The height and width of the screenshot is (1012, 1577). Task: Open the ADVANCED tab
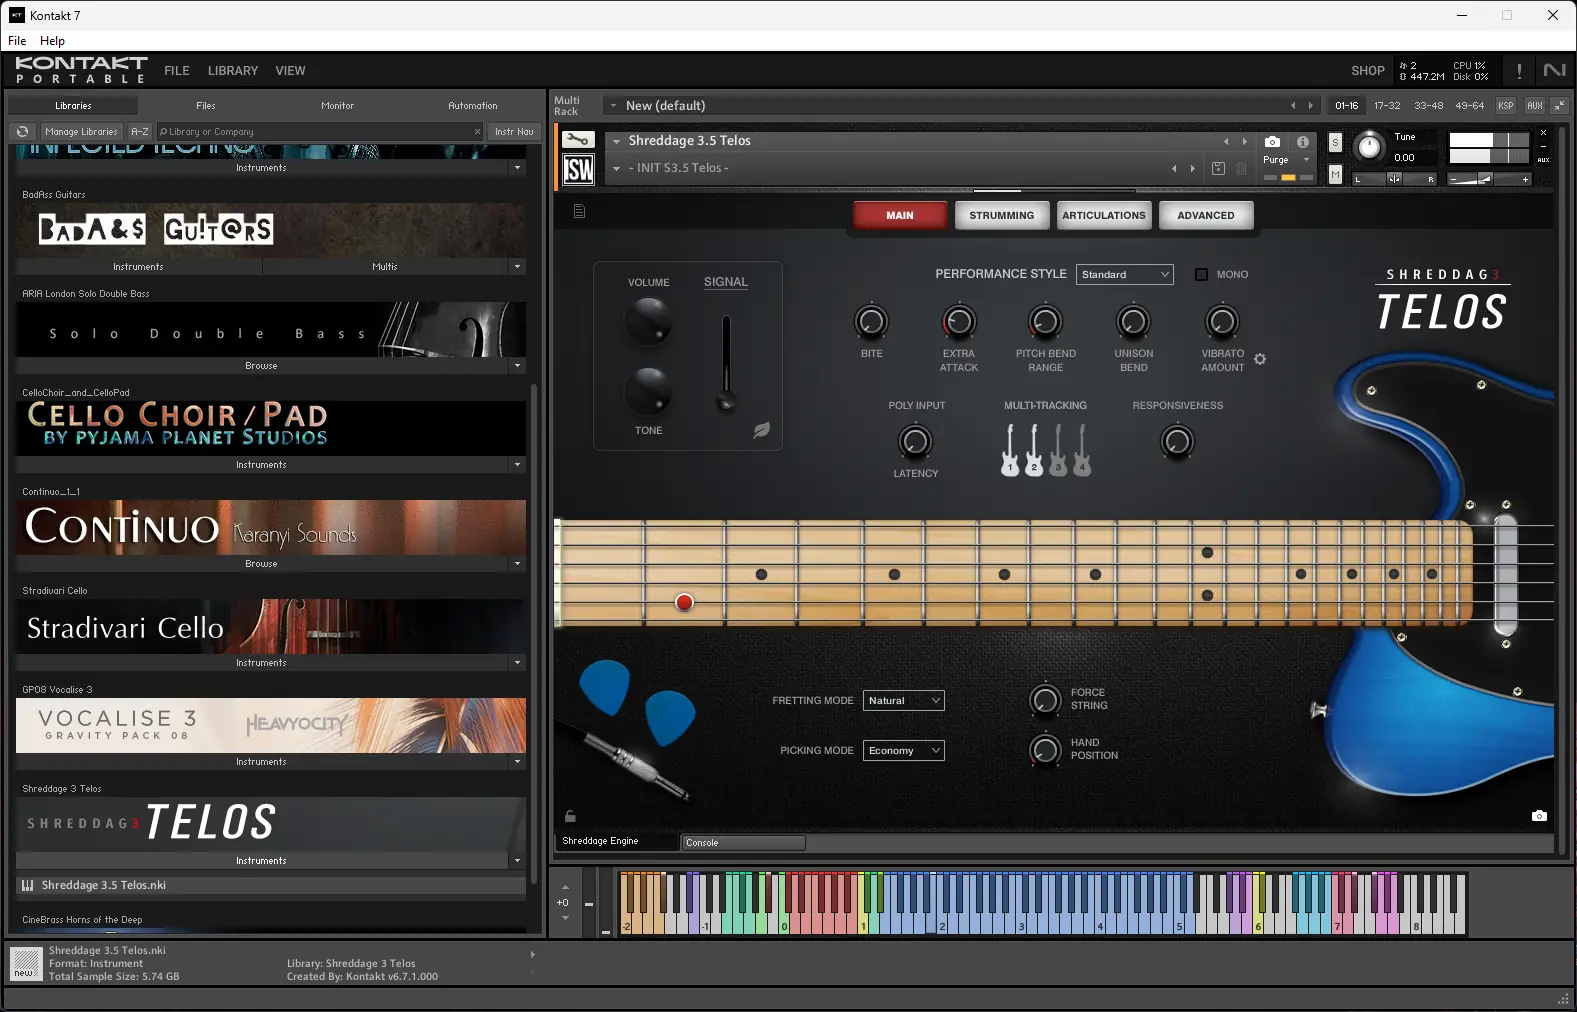(x=1205, y=215)
